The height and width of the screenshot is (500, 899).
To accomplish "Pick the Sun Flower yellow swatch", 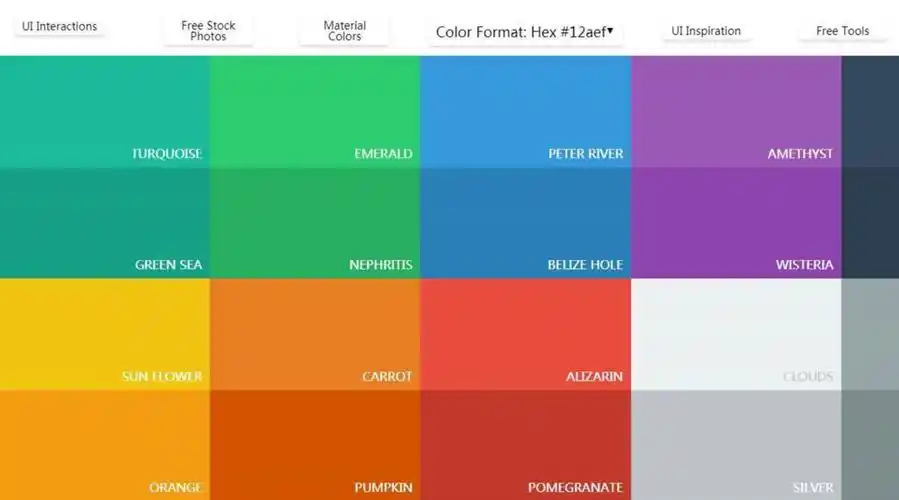I will pos(105,334).
